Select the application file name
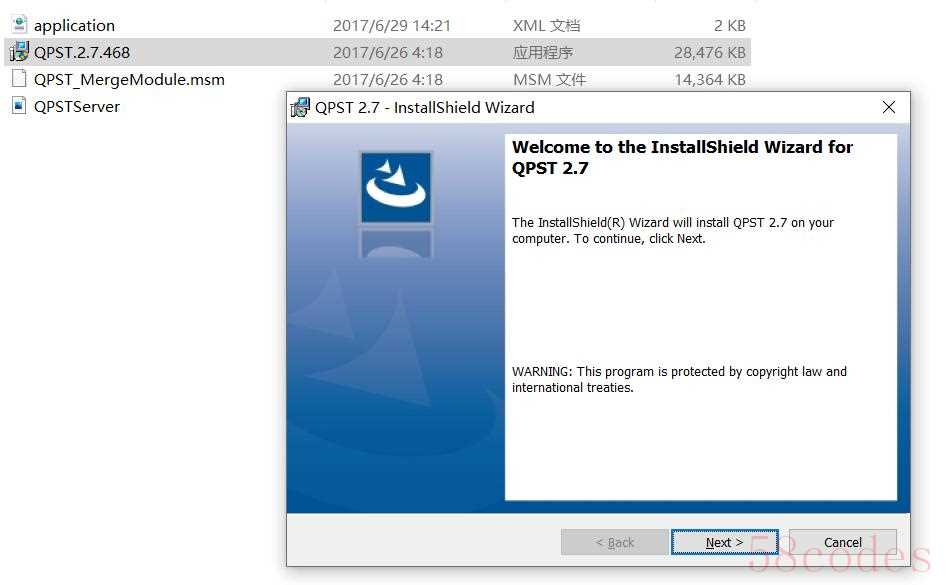The image size is (947, 585). 74,26
